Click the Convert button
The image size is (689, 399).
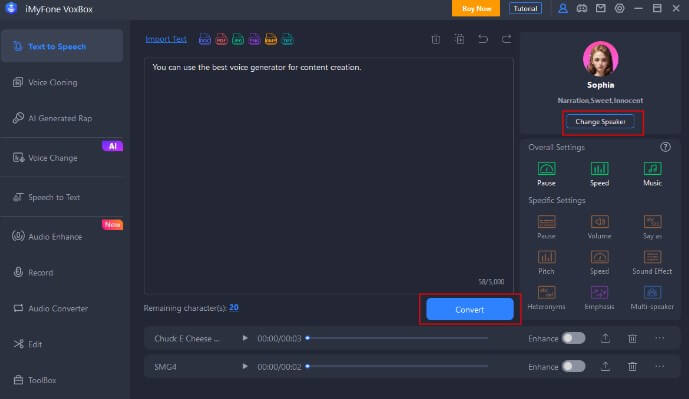470,309
